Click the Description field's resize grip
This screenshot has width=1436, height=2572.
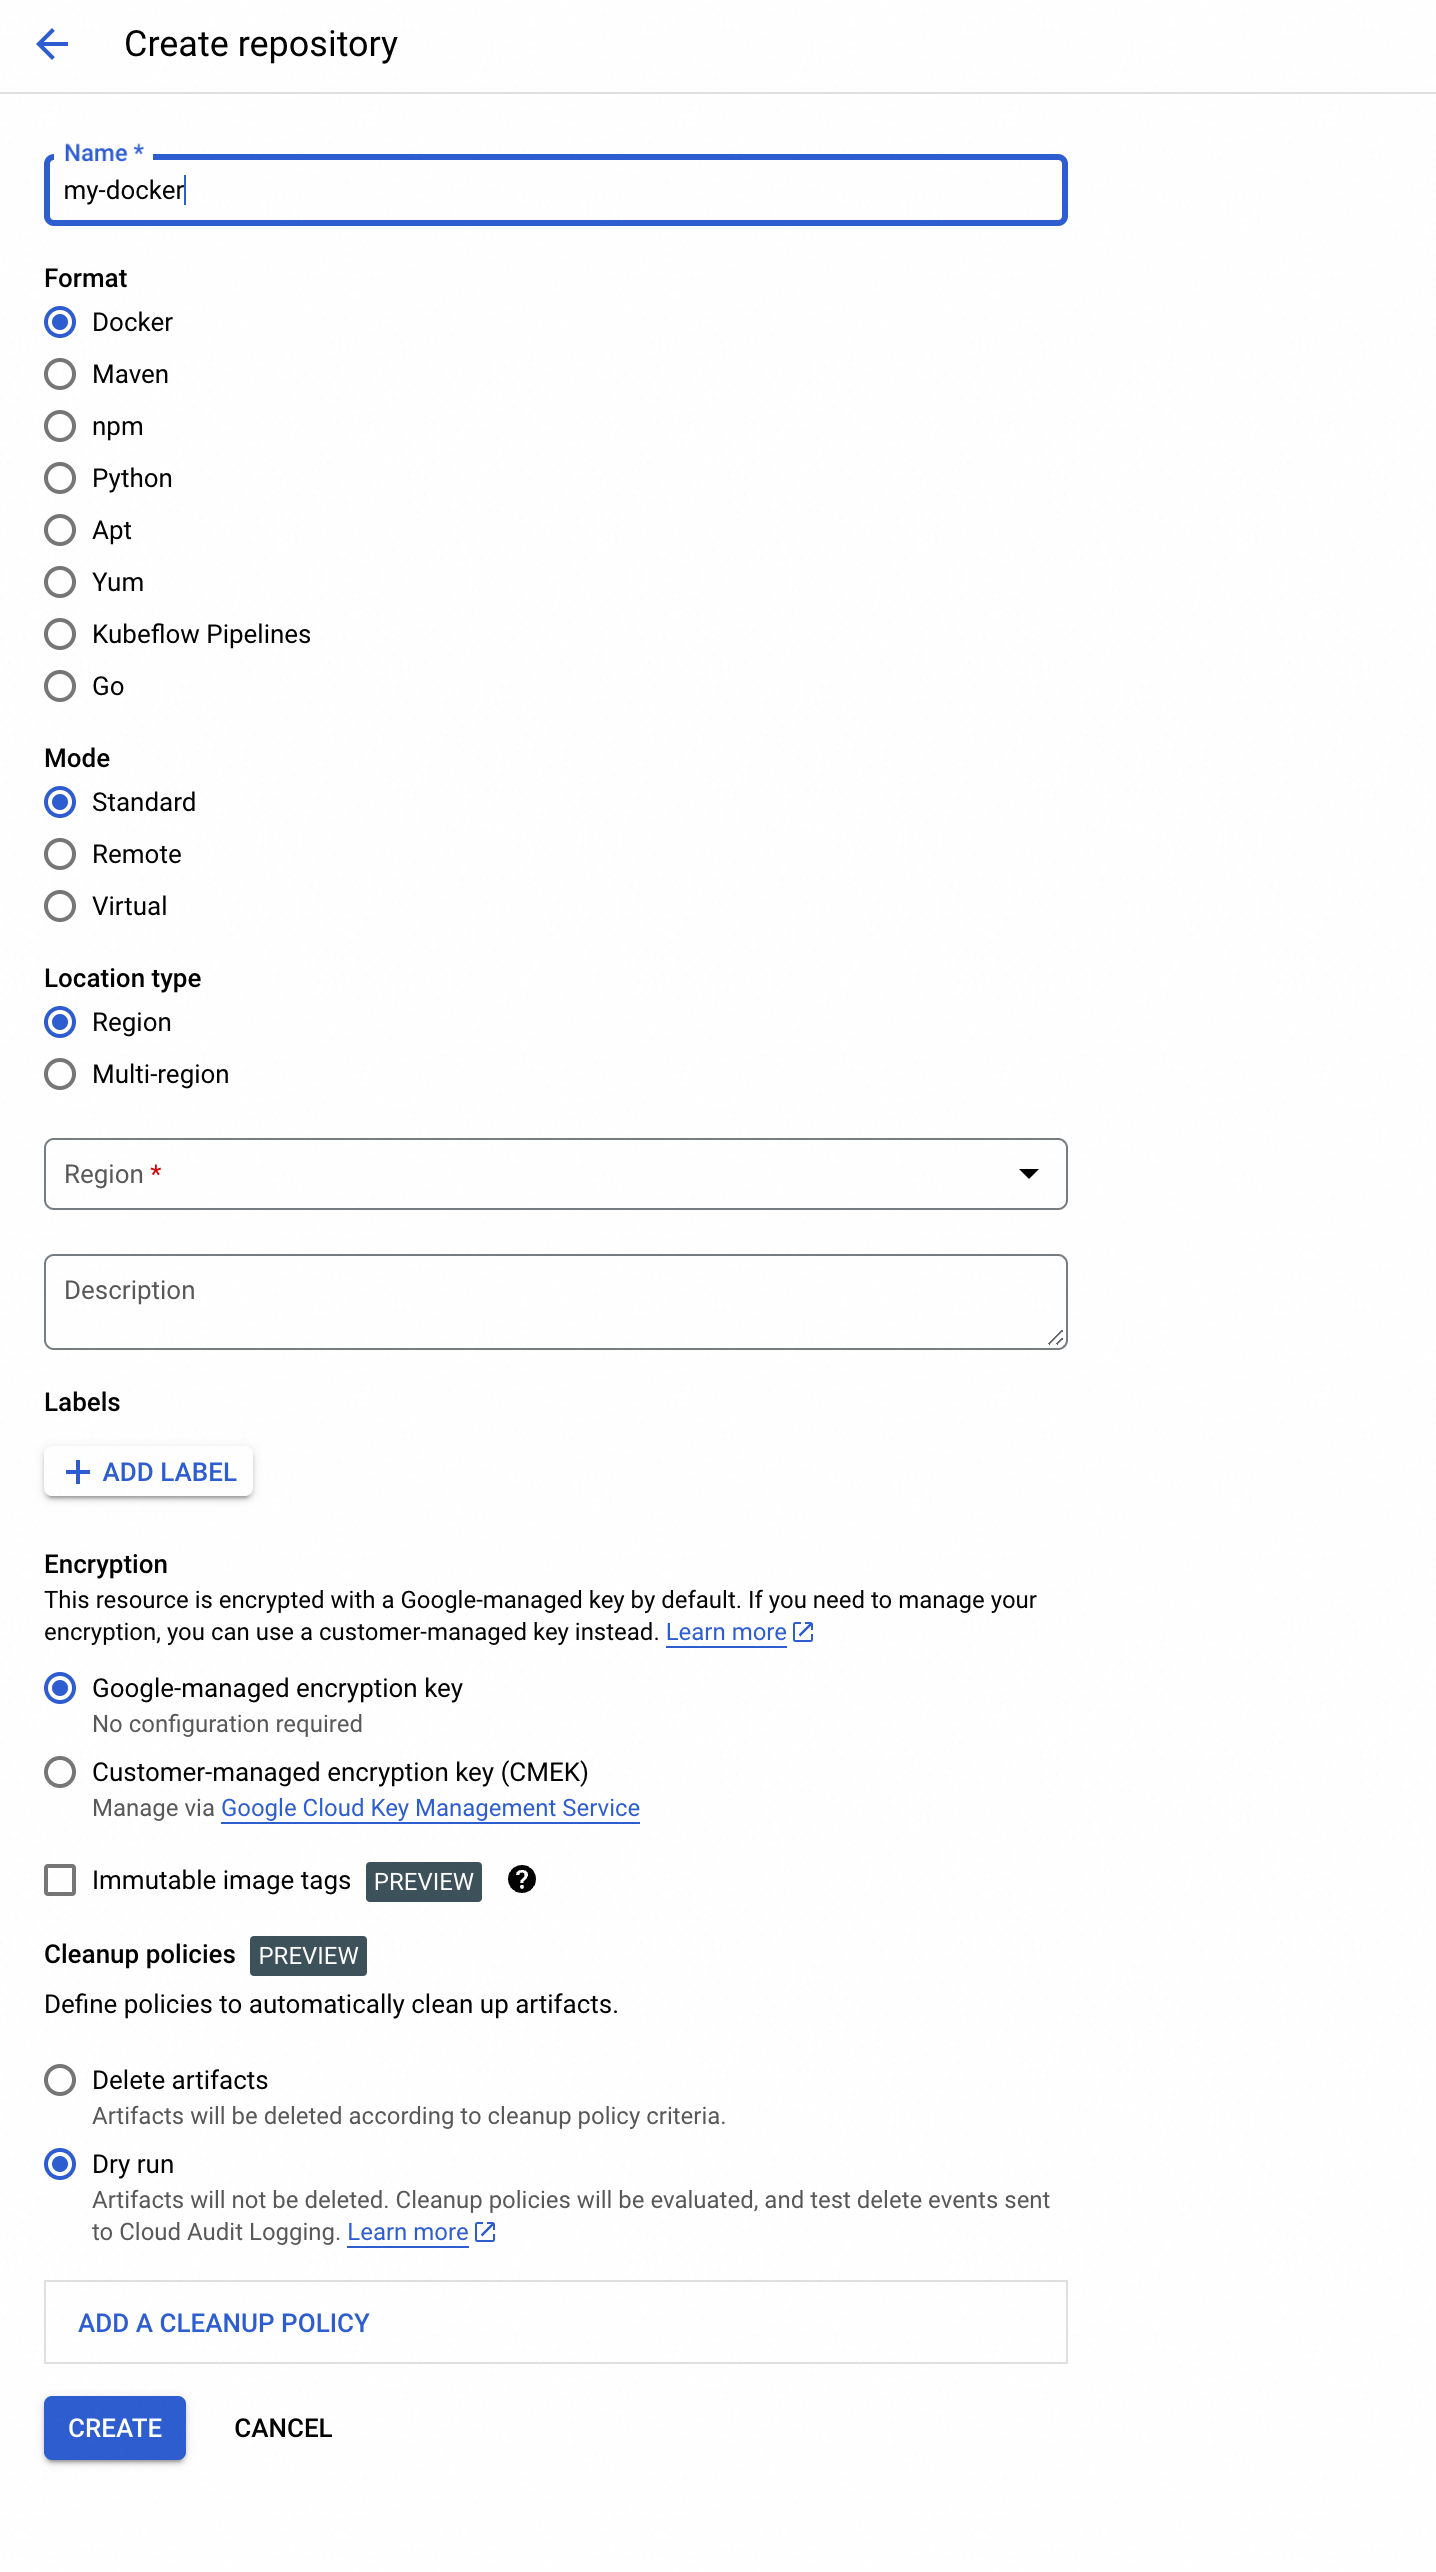[1056, 1338]
